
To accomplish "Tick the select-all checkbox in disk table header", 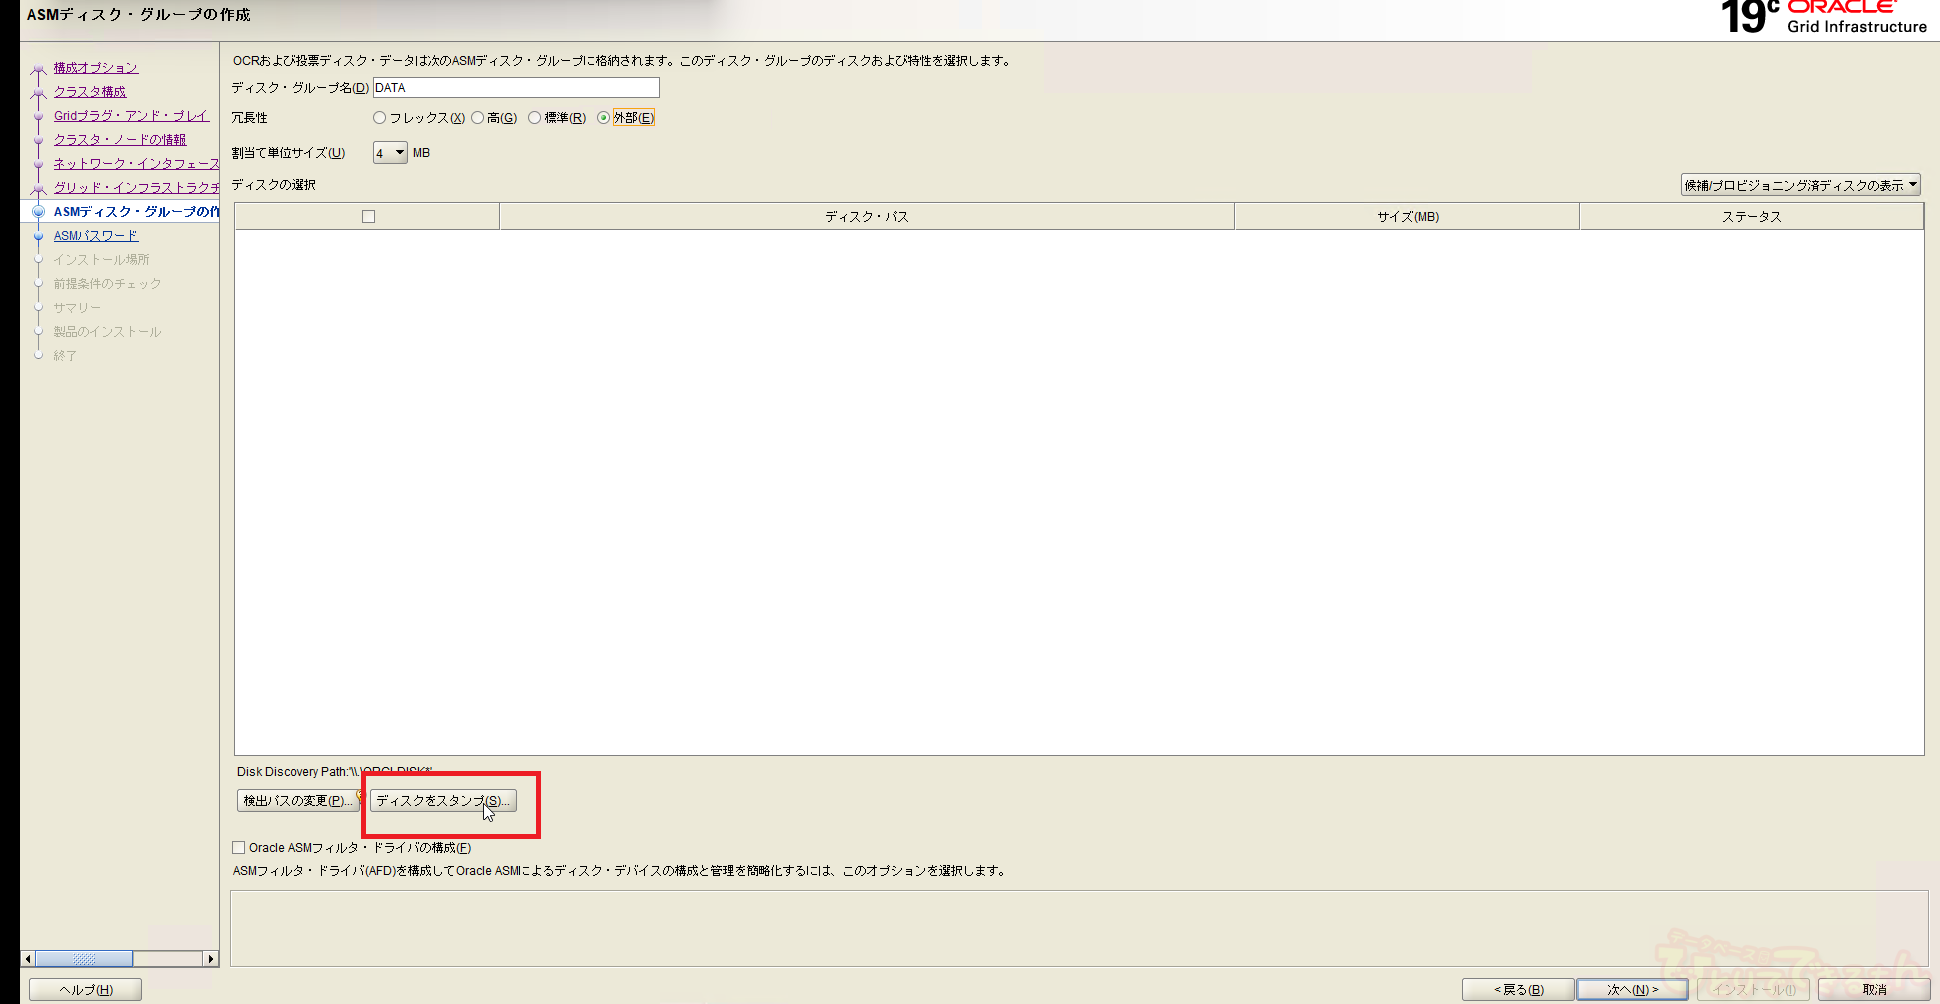I will pos(368,217).
